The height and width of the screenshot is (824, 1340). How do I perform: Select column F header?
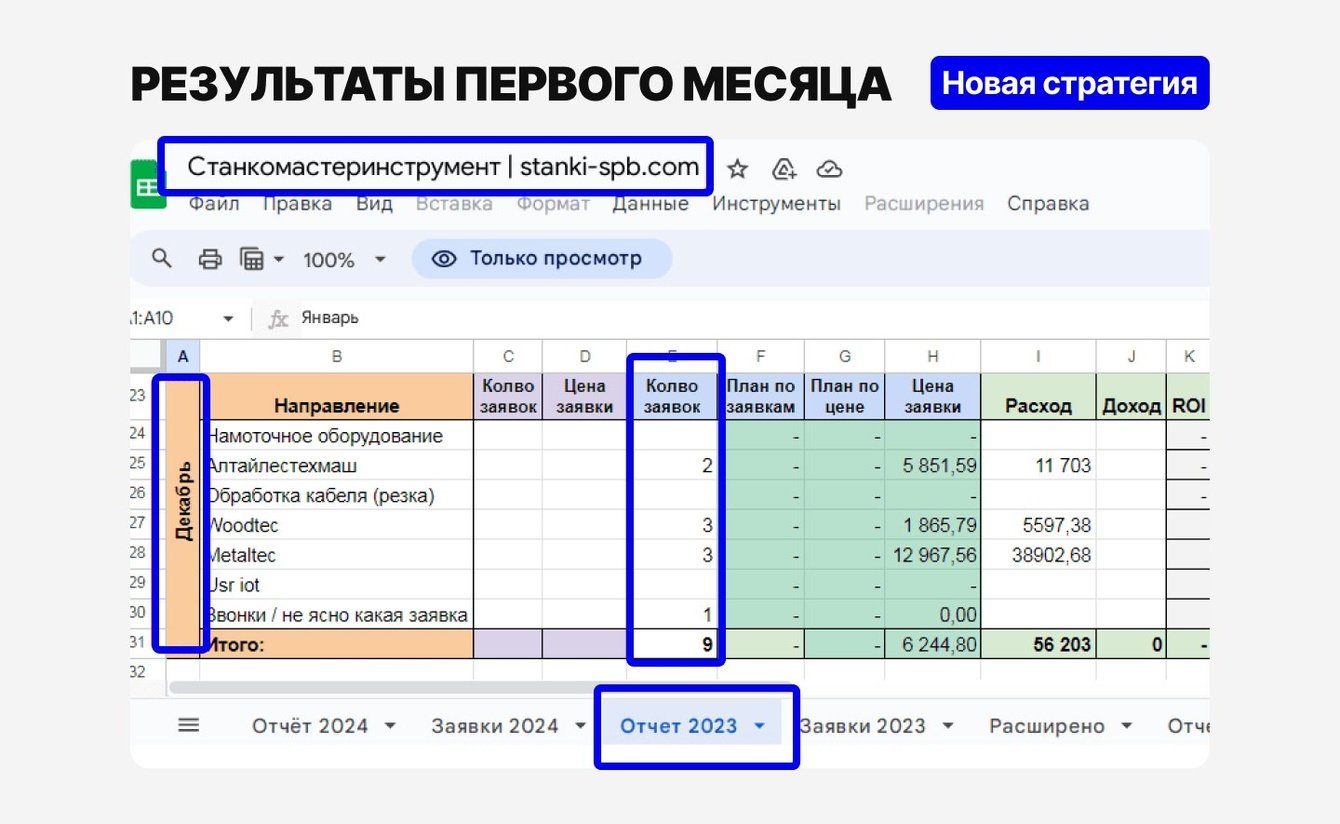click(x=761, y=355)
